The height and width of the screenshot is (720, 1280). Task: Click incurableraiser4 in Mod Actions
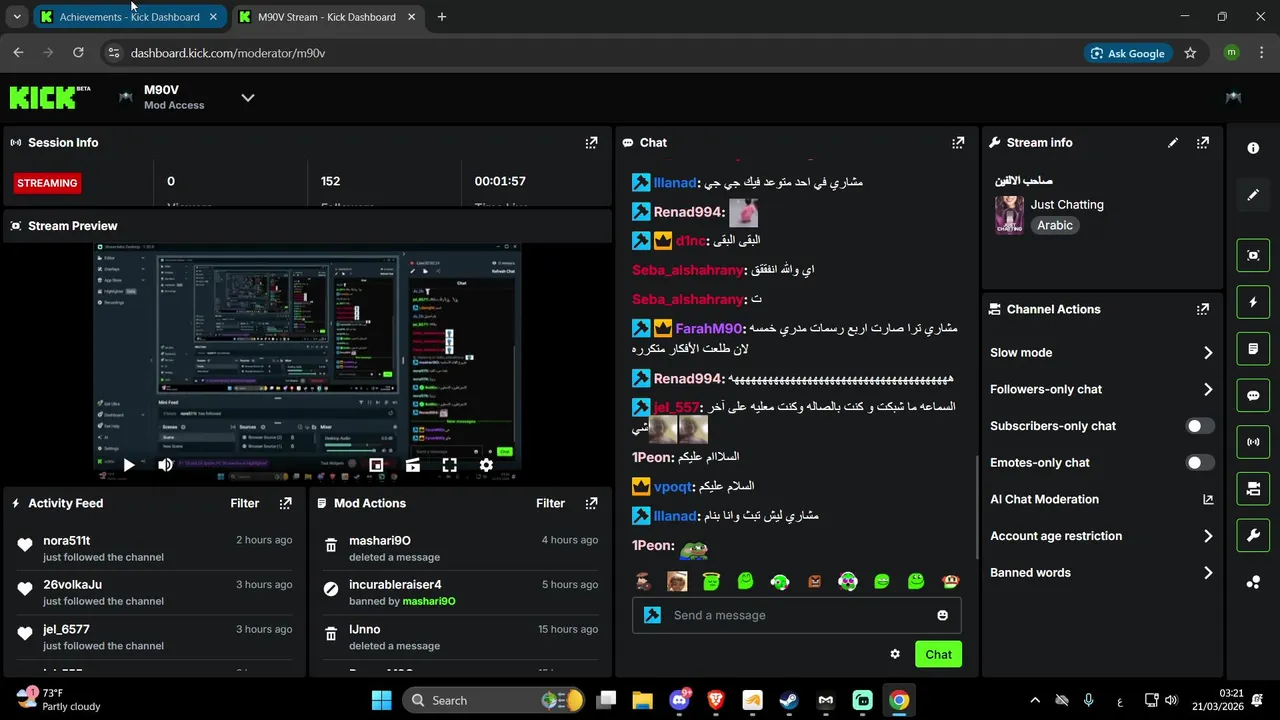click(x=395, y=585)
